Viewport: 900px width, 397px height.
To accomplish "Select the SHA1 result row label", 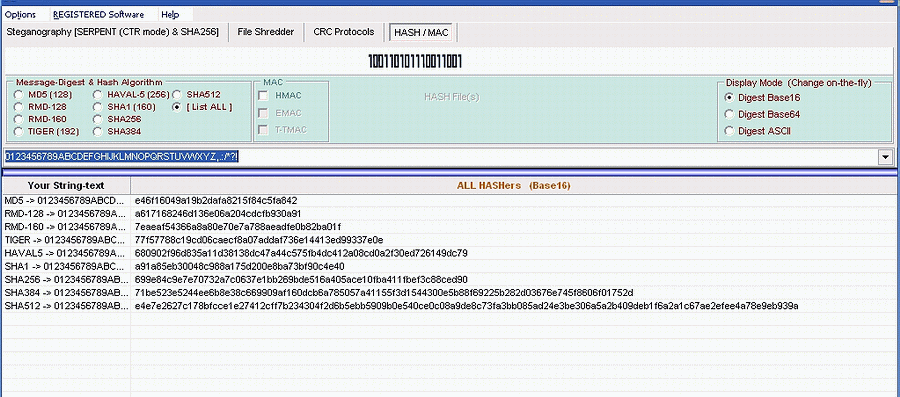I will pos(64,267).
